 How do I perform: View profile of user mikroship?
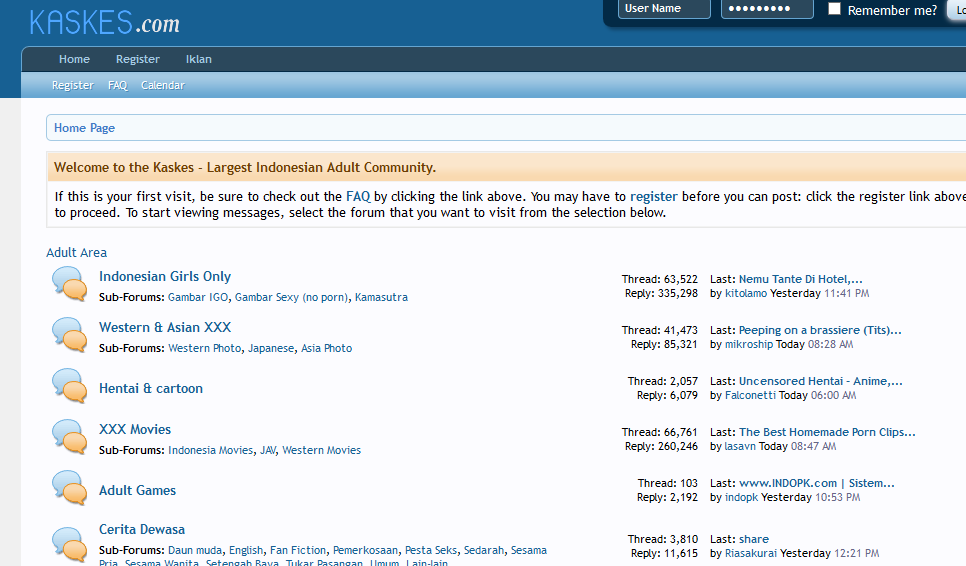(749, 344)
